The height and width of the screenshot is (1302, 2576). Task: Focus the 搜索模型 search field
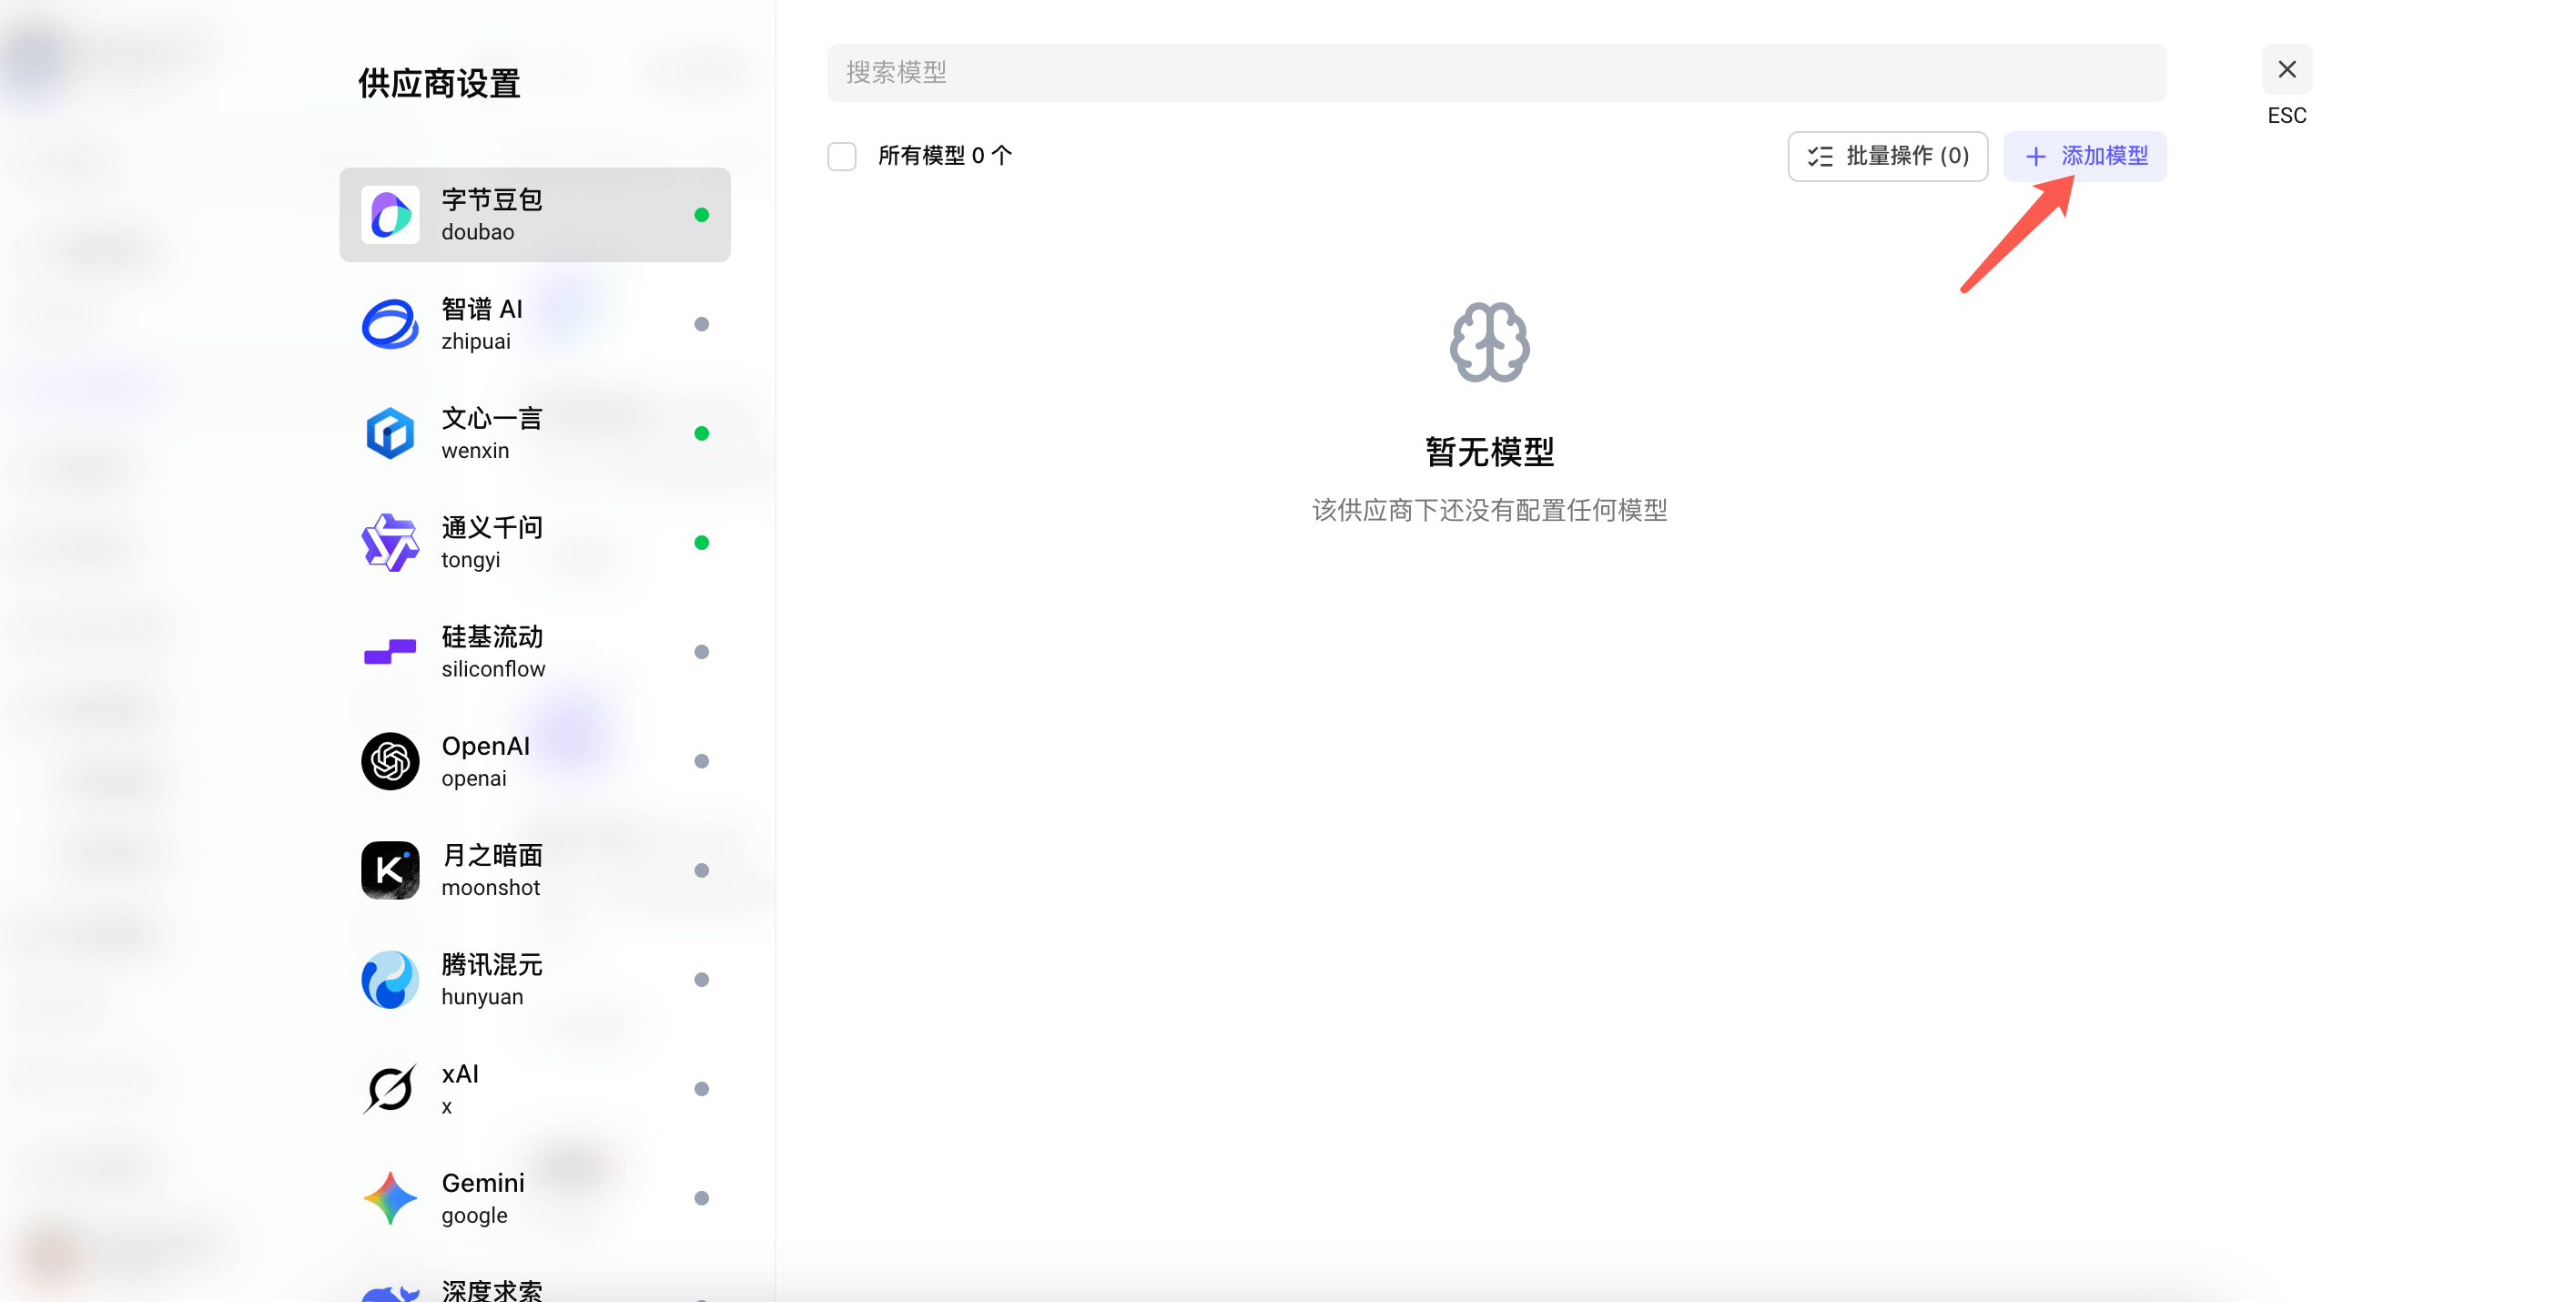(x=1496, y=73)
